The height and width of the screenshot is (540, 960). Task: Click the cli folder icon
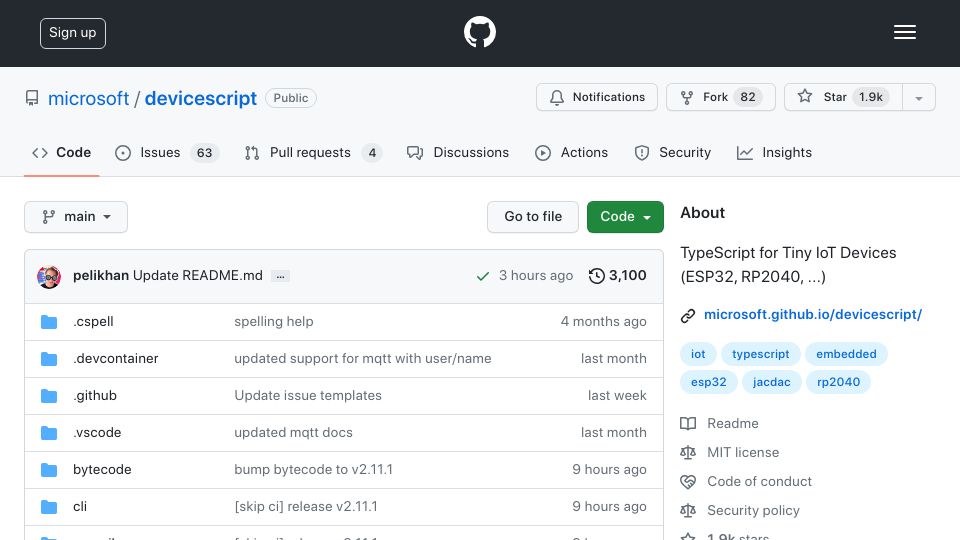click(x=49, y=507)
